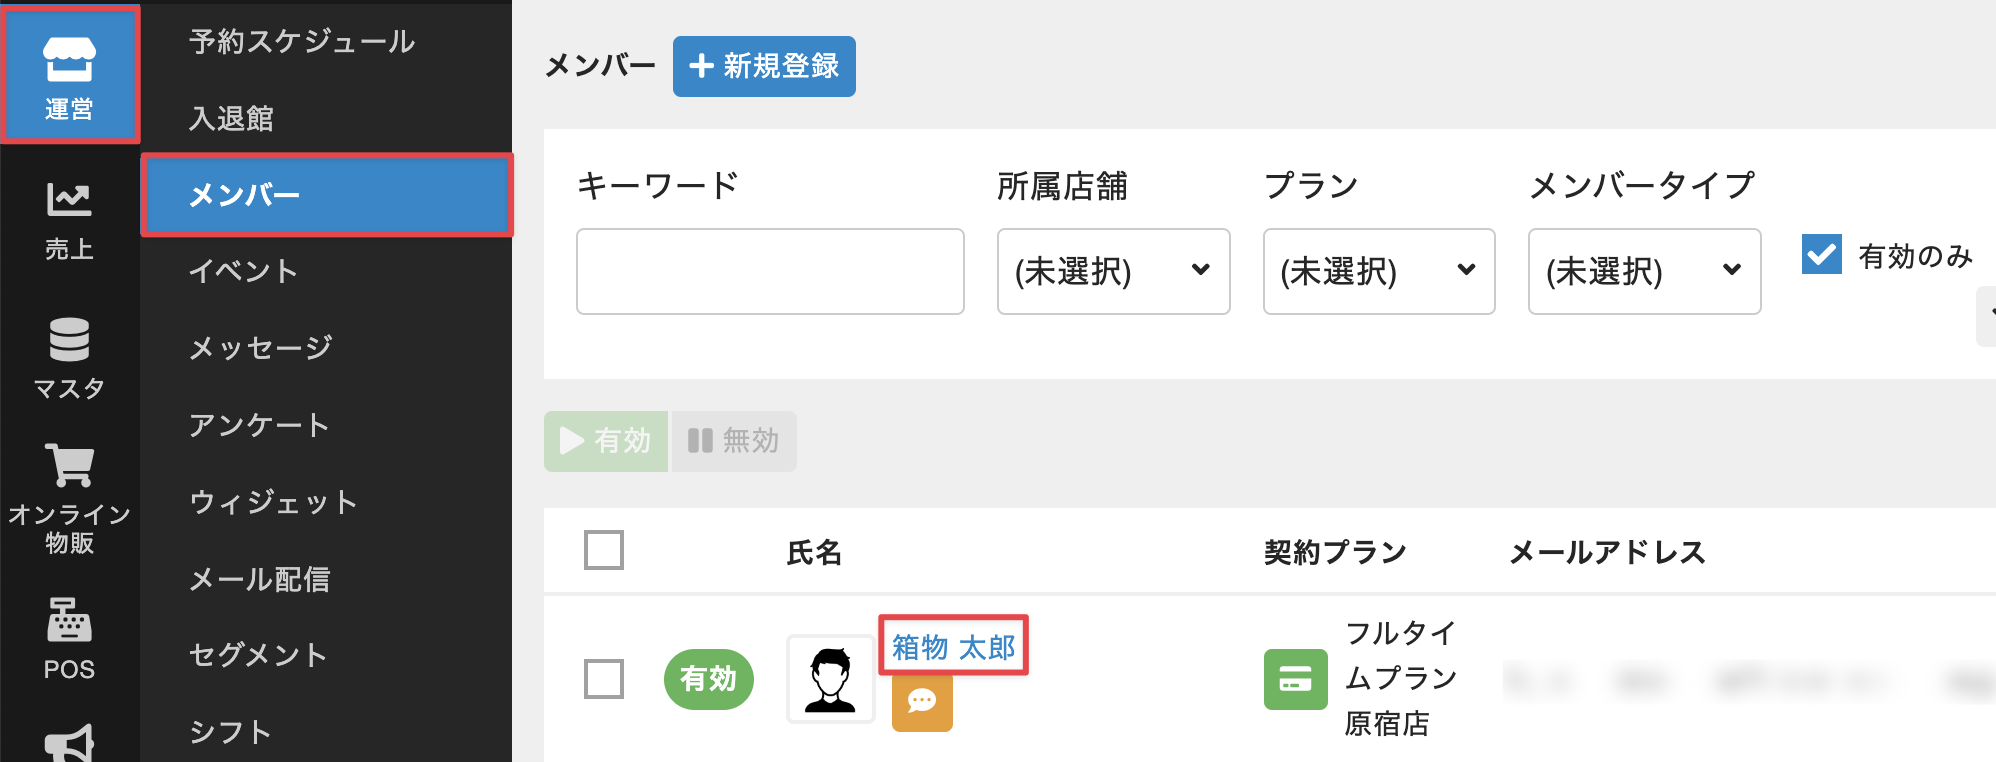The height and width of the screenshot is (762, 1996).
Task: Open the 売上 sales chart section
Action: [69, 220]
